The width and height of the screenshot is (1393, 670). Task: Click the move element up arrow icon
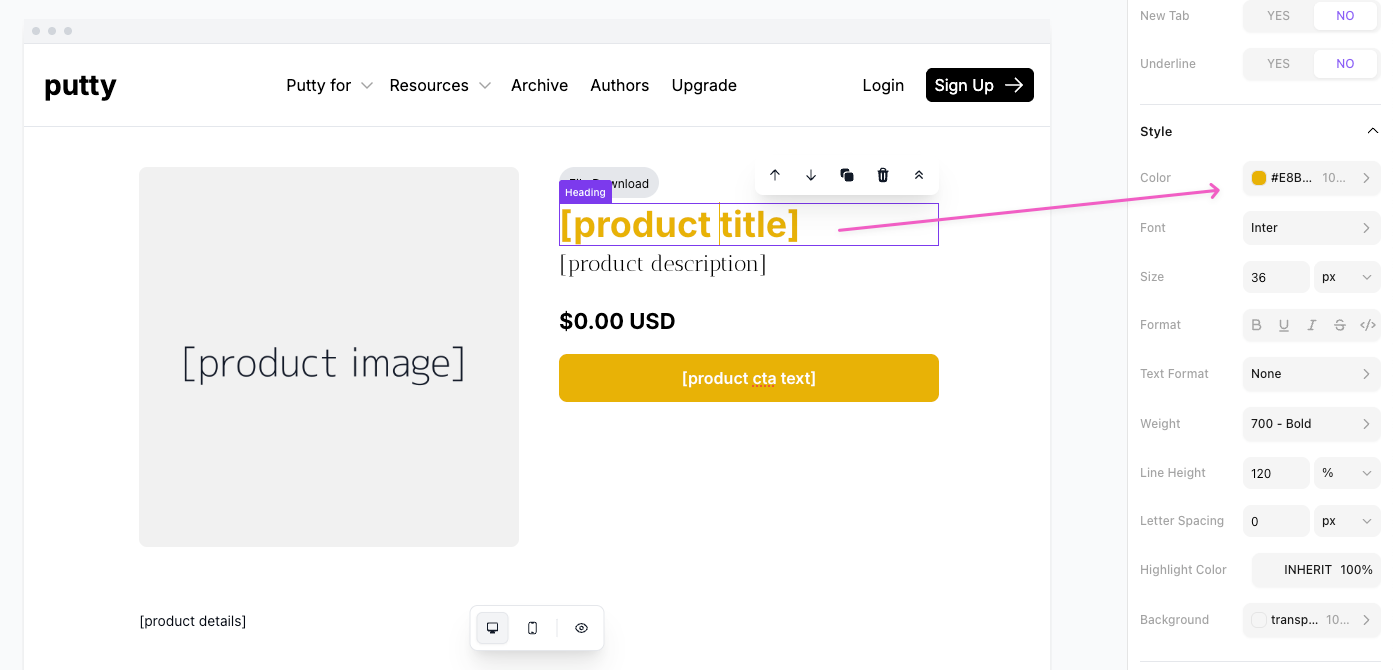(774, 175)
